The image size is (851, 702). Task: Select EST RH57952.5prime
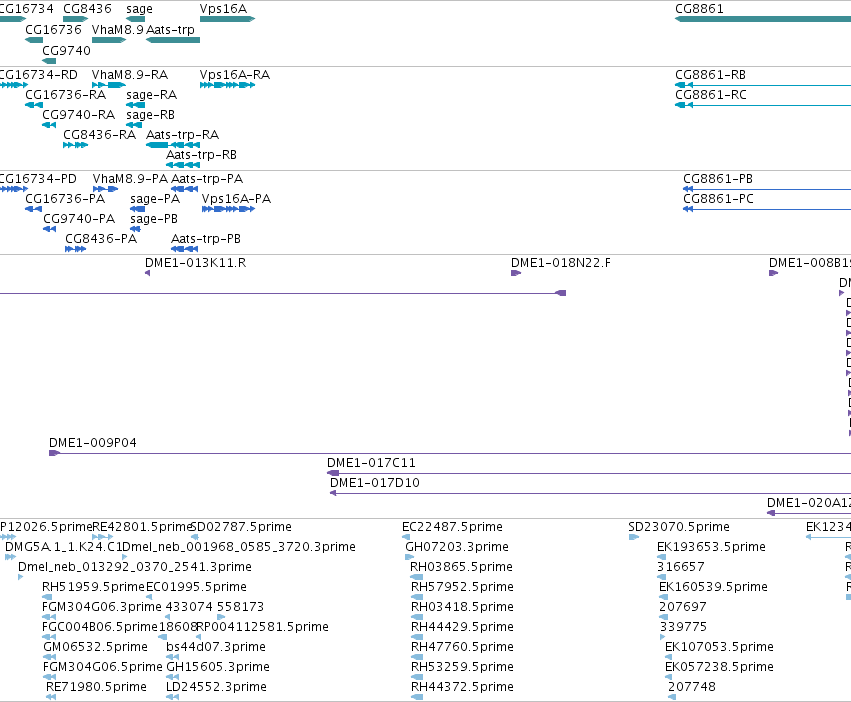417,597
